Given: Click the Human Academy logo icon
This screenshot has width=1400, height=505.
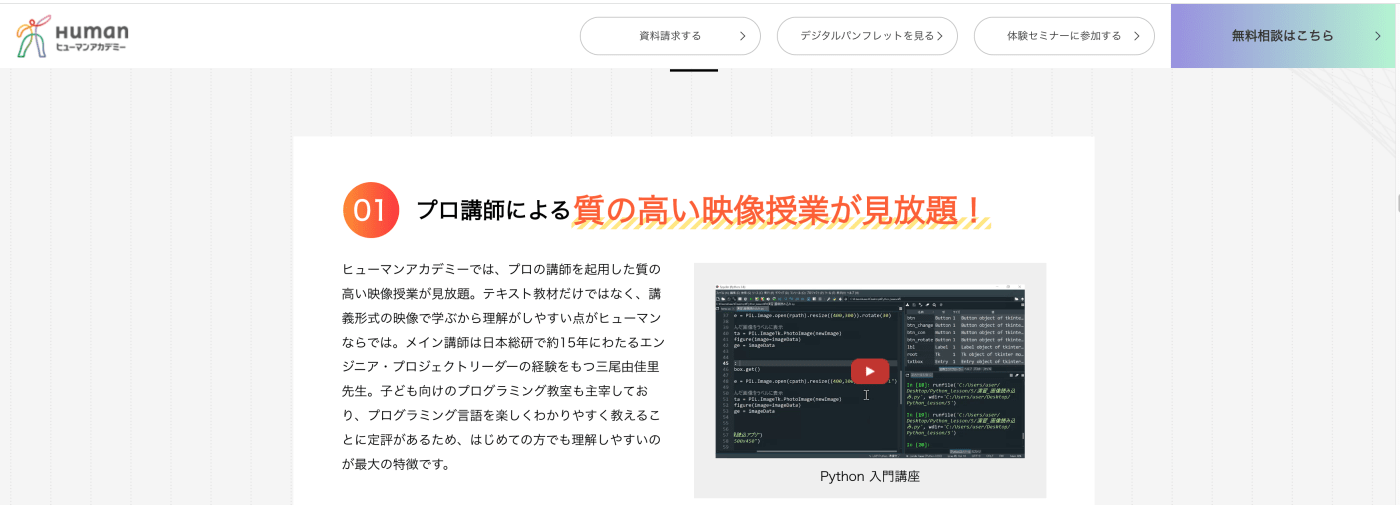Looking at the screenshot, I should [x=34, y=36].
